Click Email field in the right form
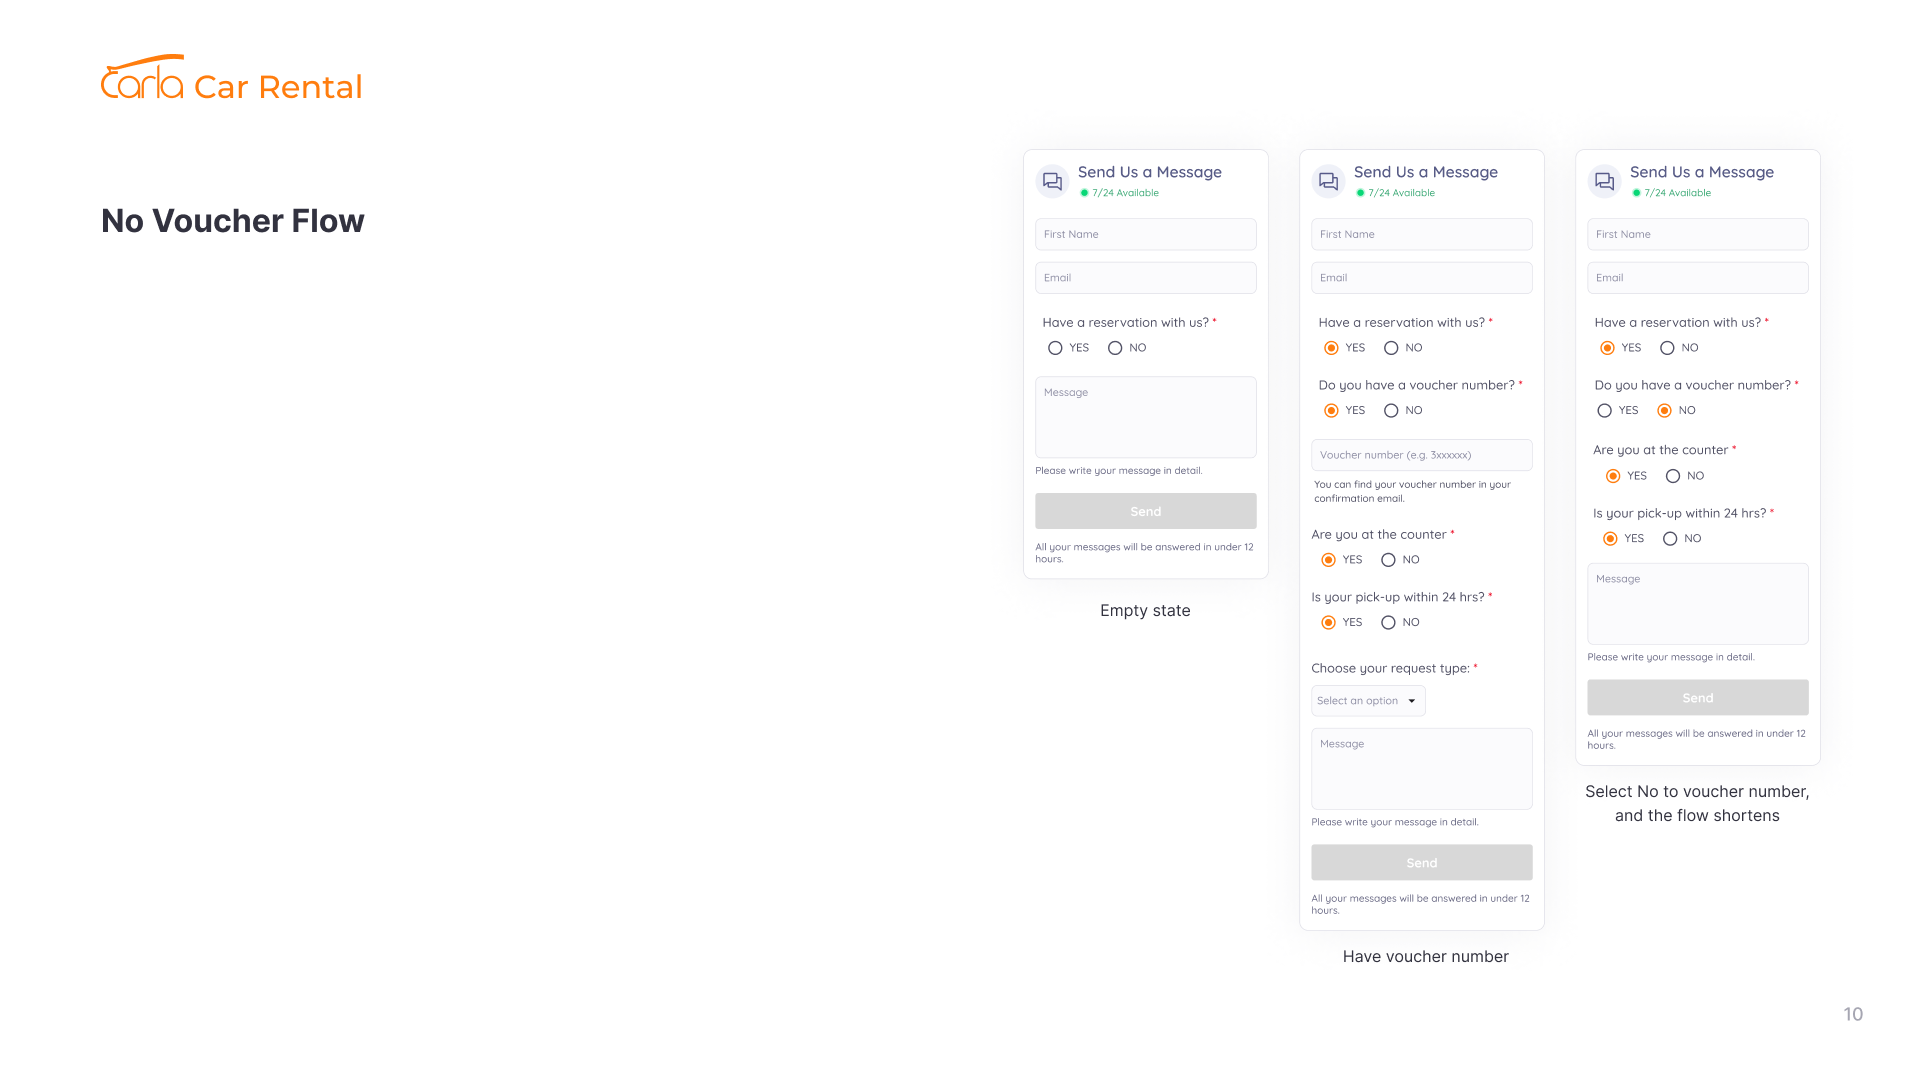 [1697, 278]
